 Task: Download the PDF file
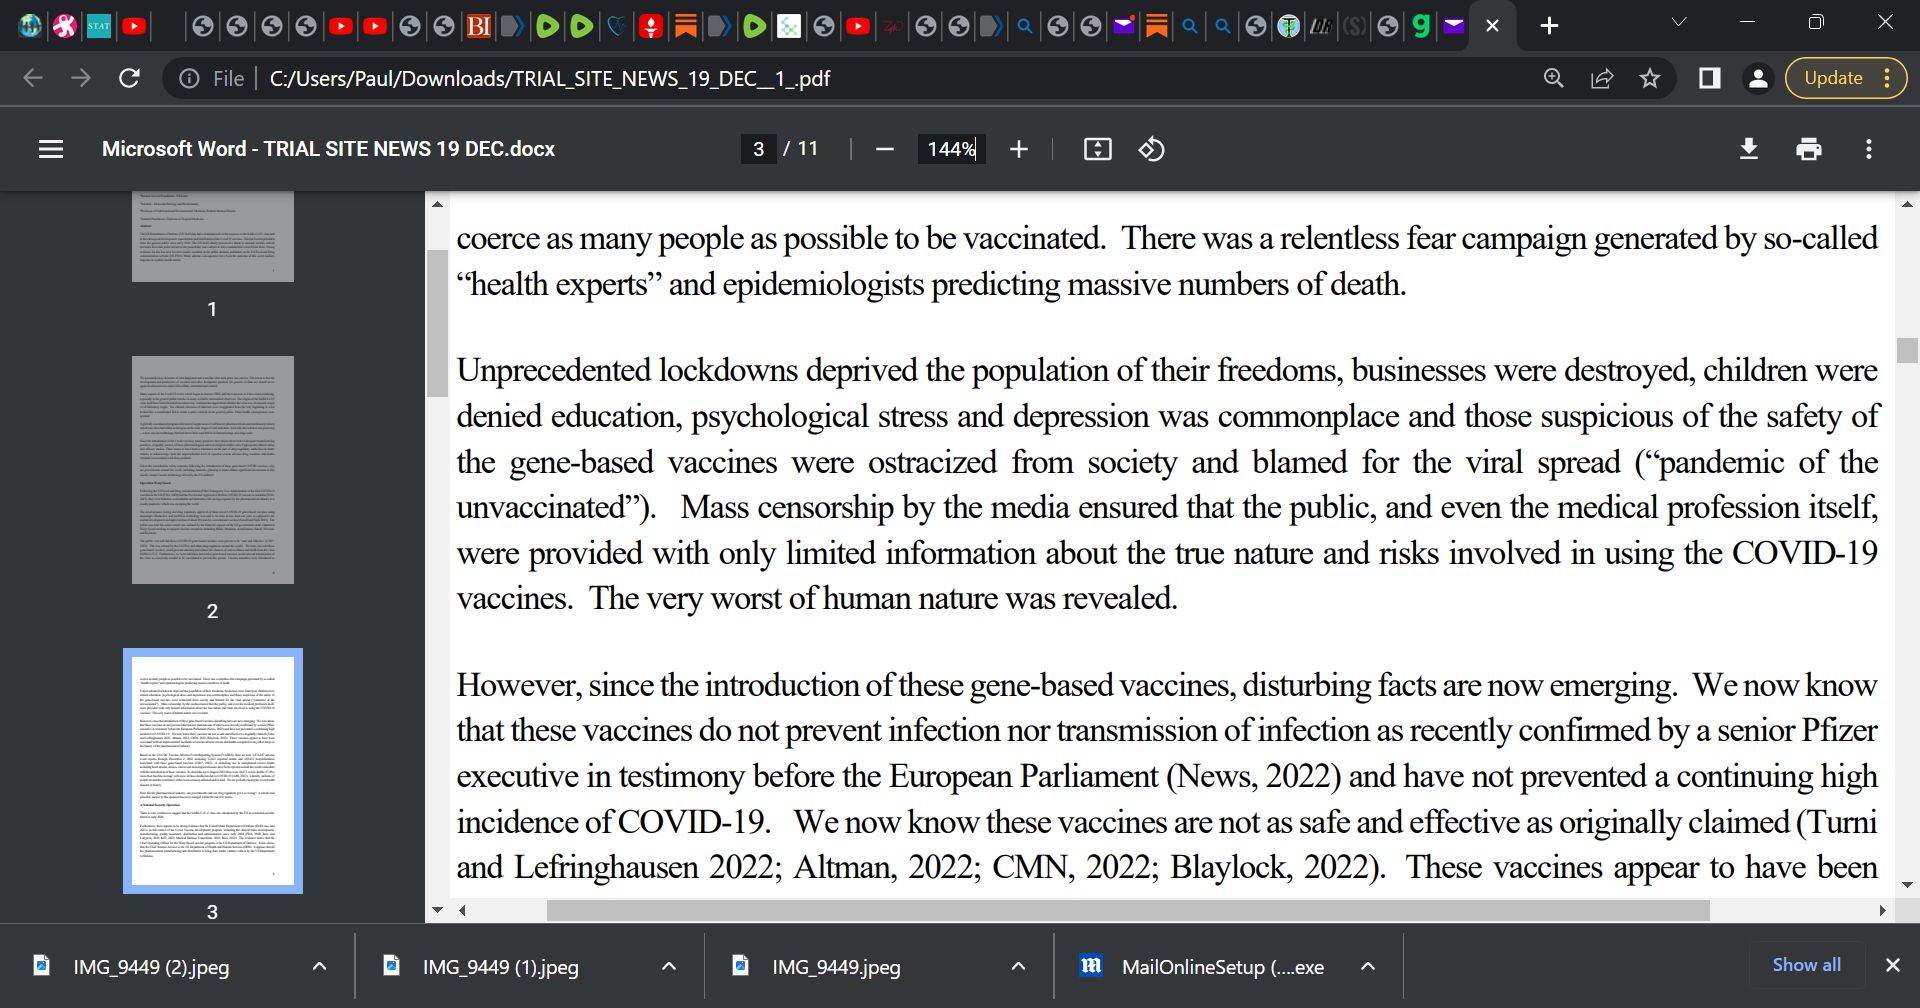pyautogui.click(x=1748, y=149)
